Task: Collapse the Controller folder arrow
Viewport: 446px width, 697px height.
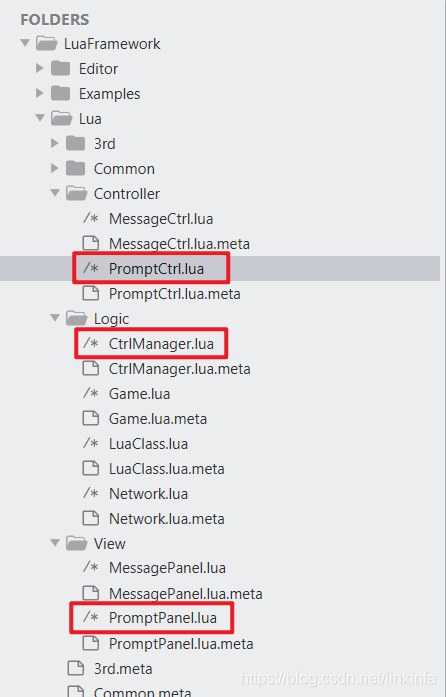Action: tap(55, 193)
